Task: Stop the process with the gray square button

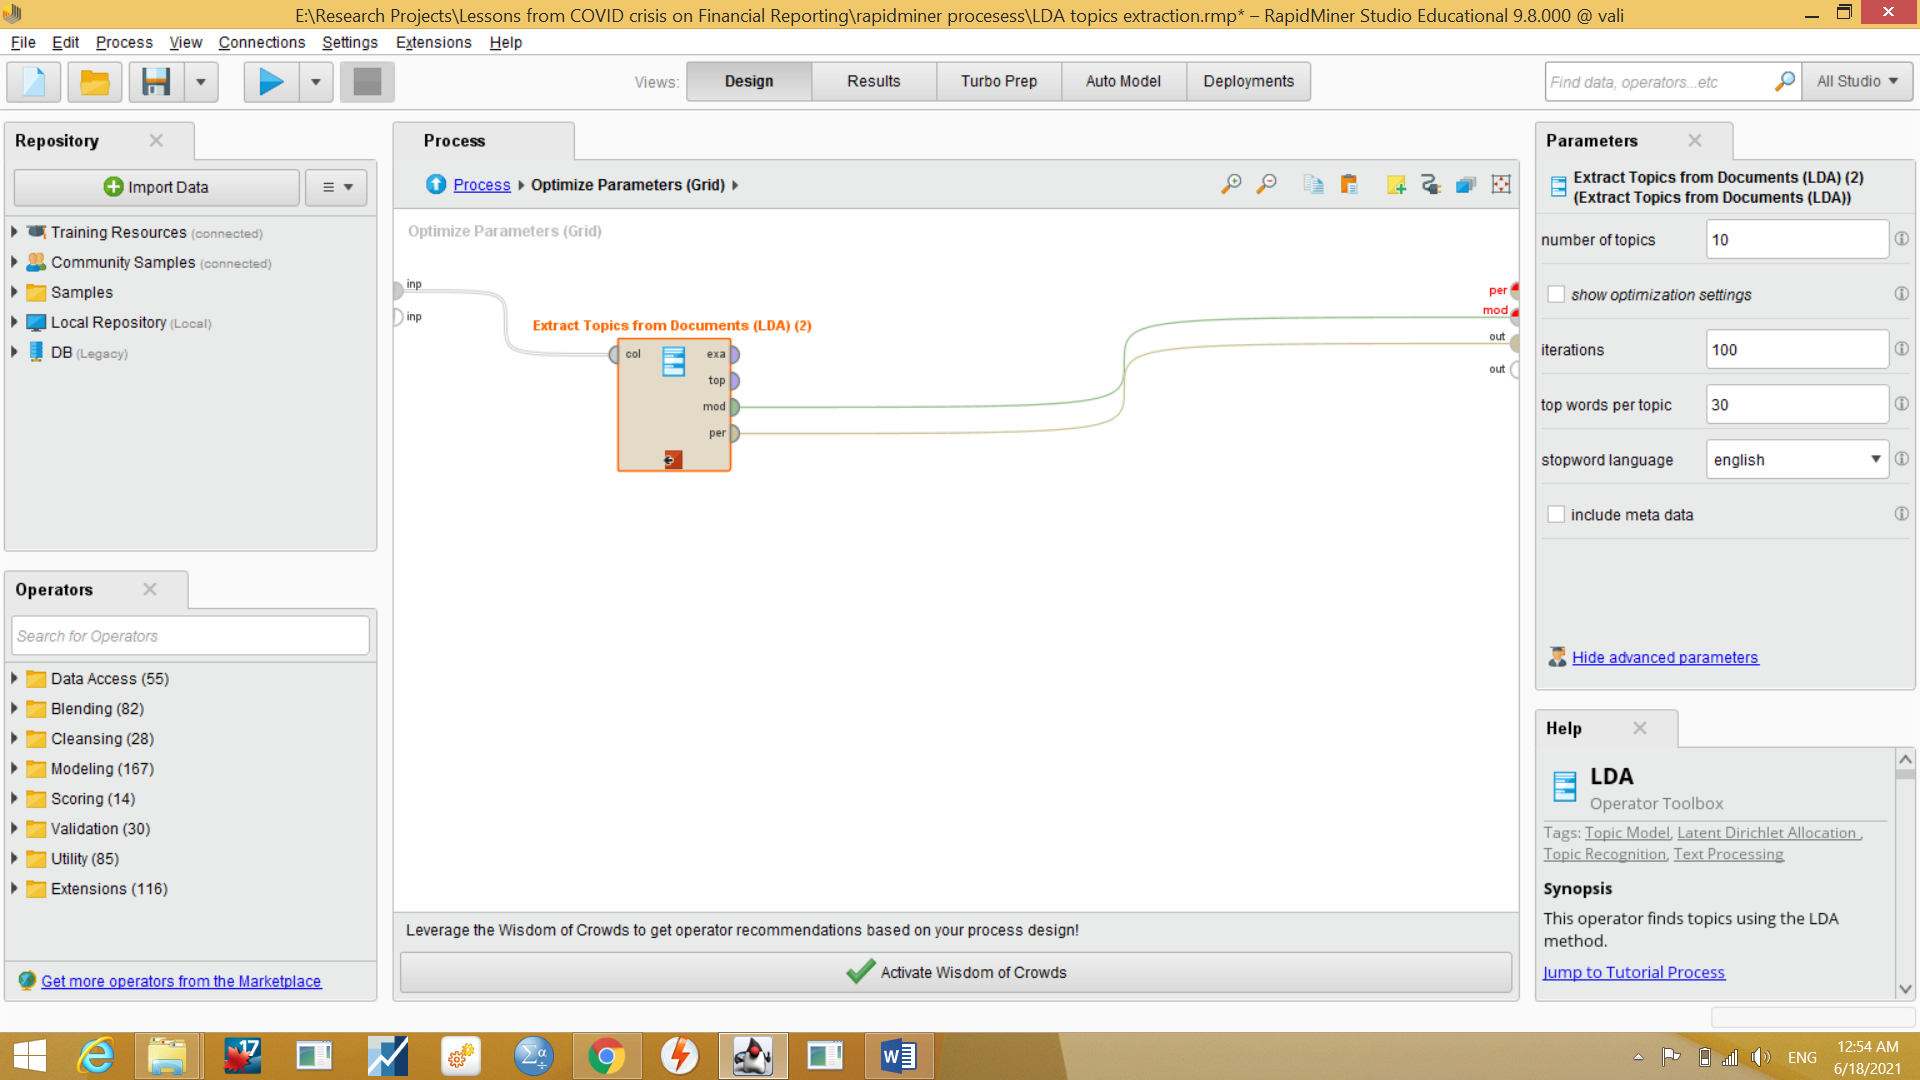Action: click(x=367, y=81)
